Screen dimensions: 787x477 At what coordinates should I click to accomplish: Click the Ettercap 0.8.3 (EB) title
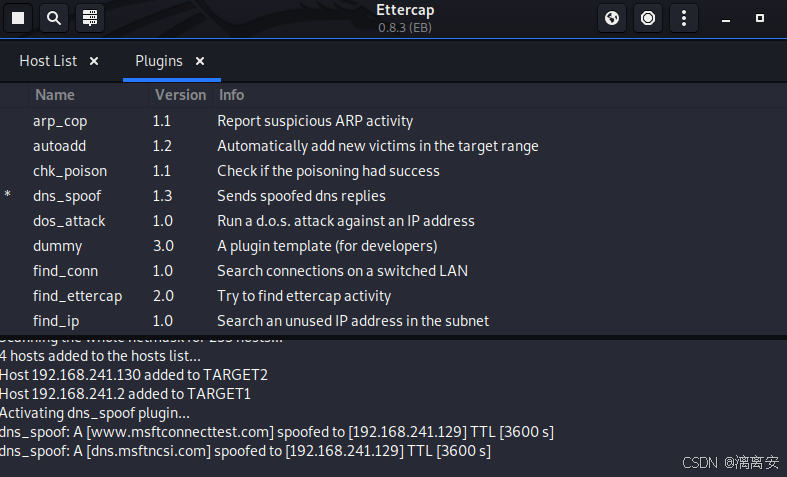pyautogui.click(x=405, y=18)
